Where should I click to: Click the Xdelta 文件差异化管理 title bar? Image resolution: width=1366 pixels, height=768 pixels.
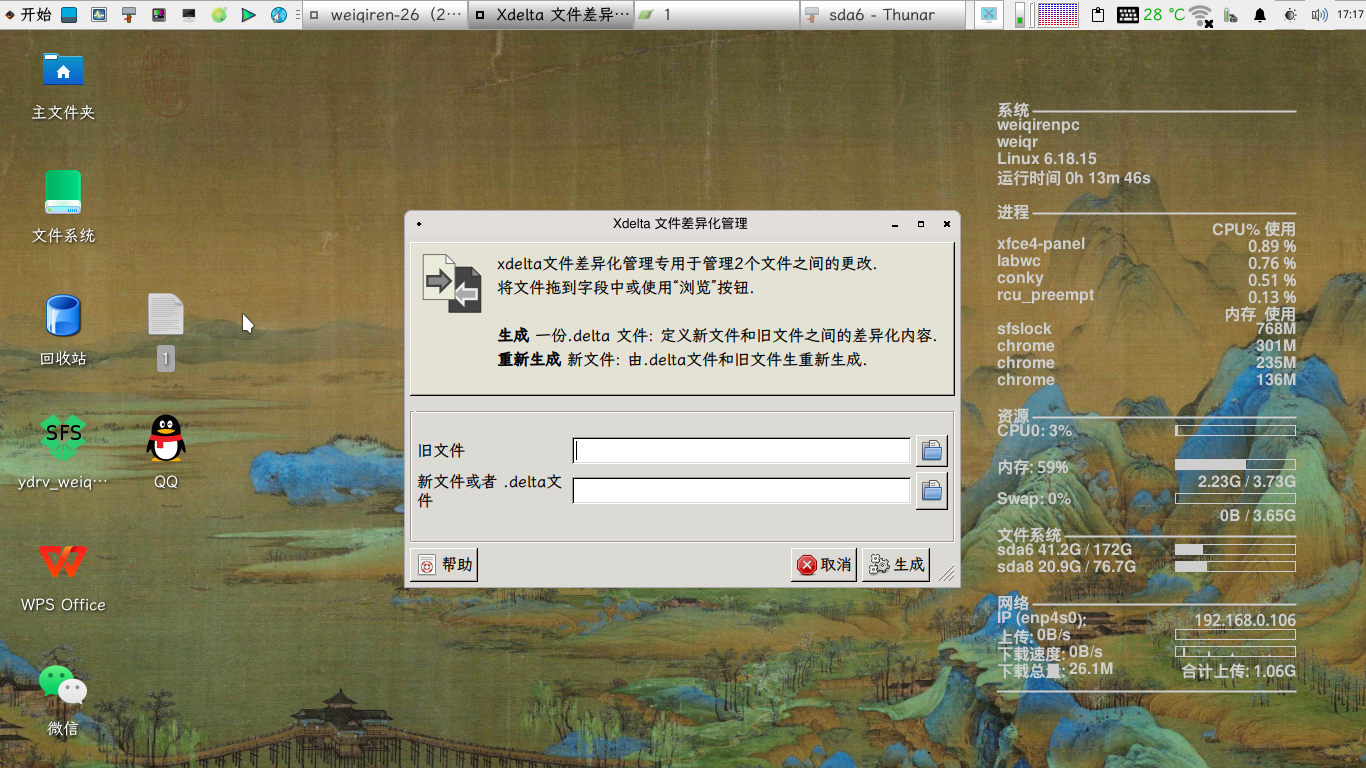pos(680,224)
